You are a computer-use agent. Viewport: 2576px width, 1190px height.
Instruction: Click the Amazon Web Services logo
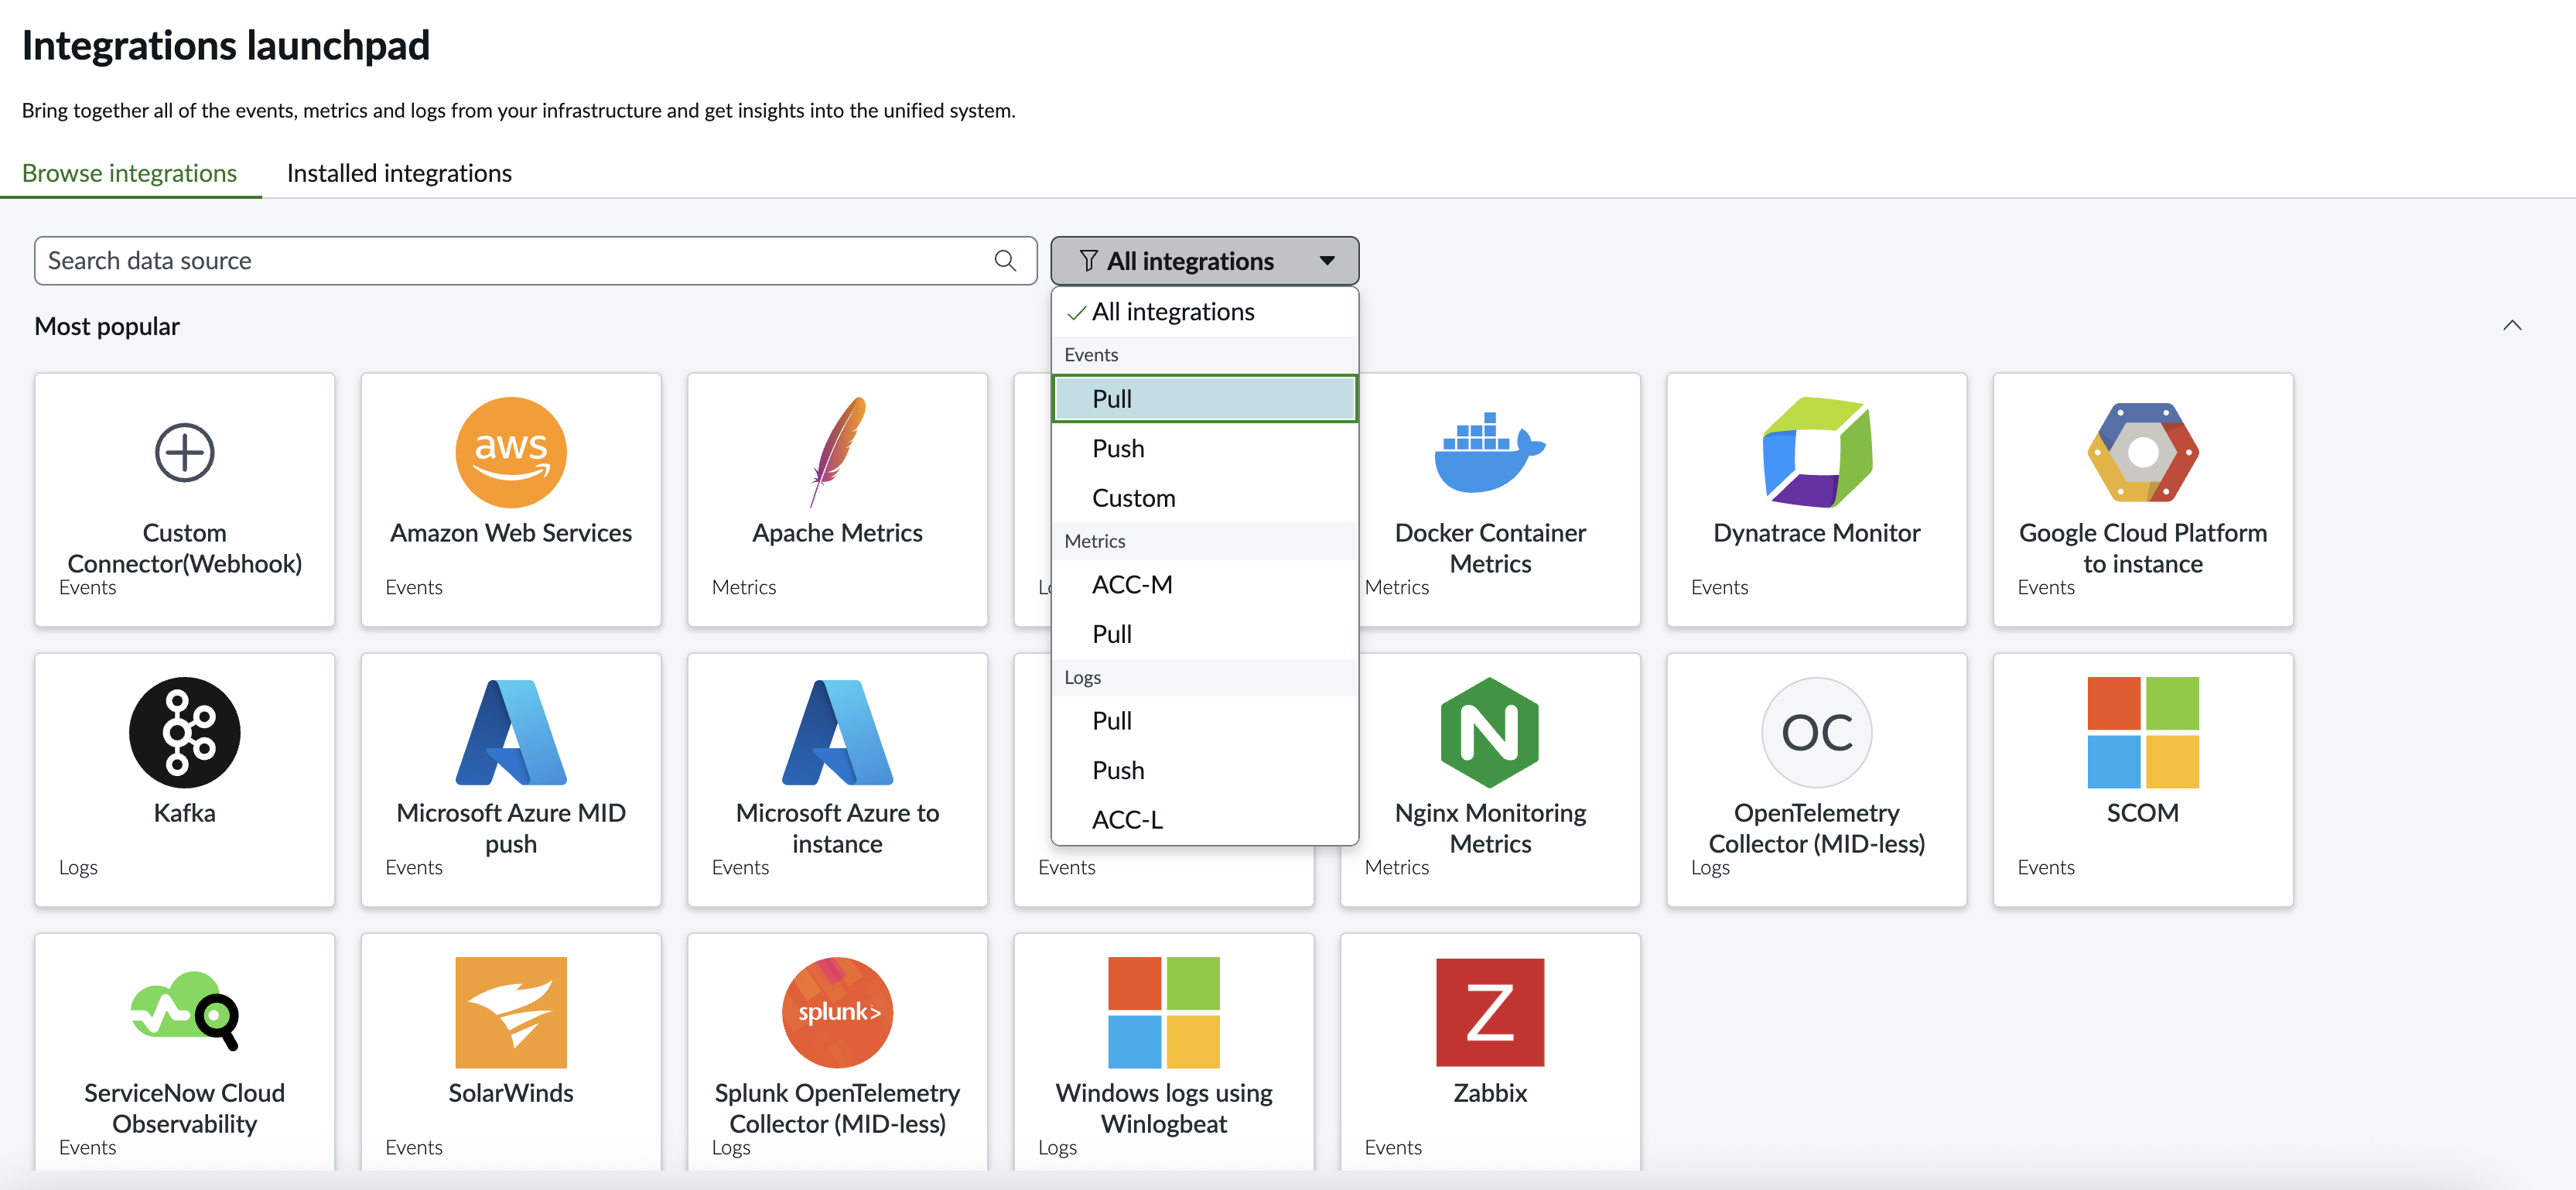click(511, 452)
